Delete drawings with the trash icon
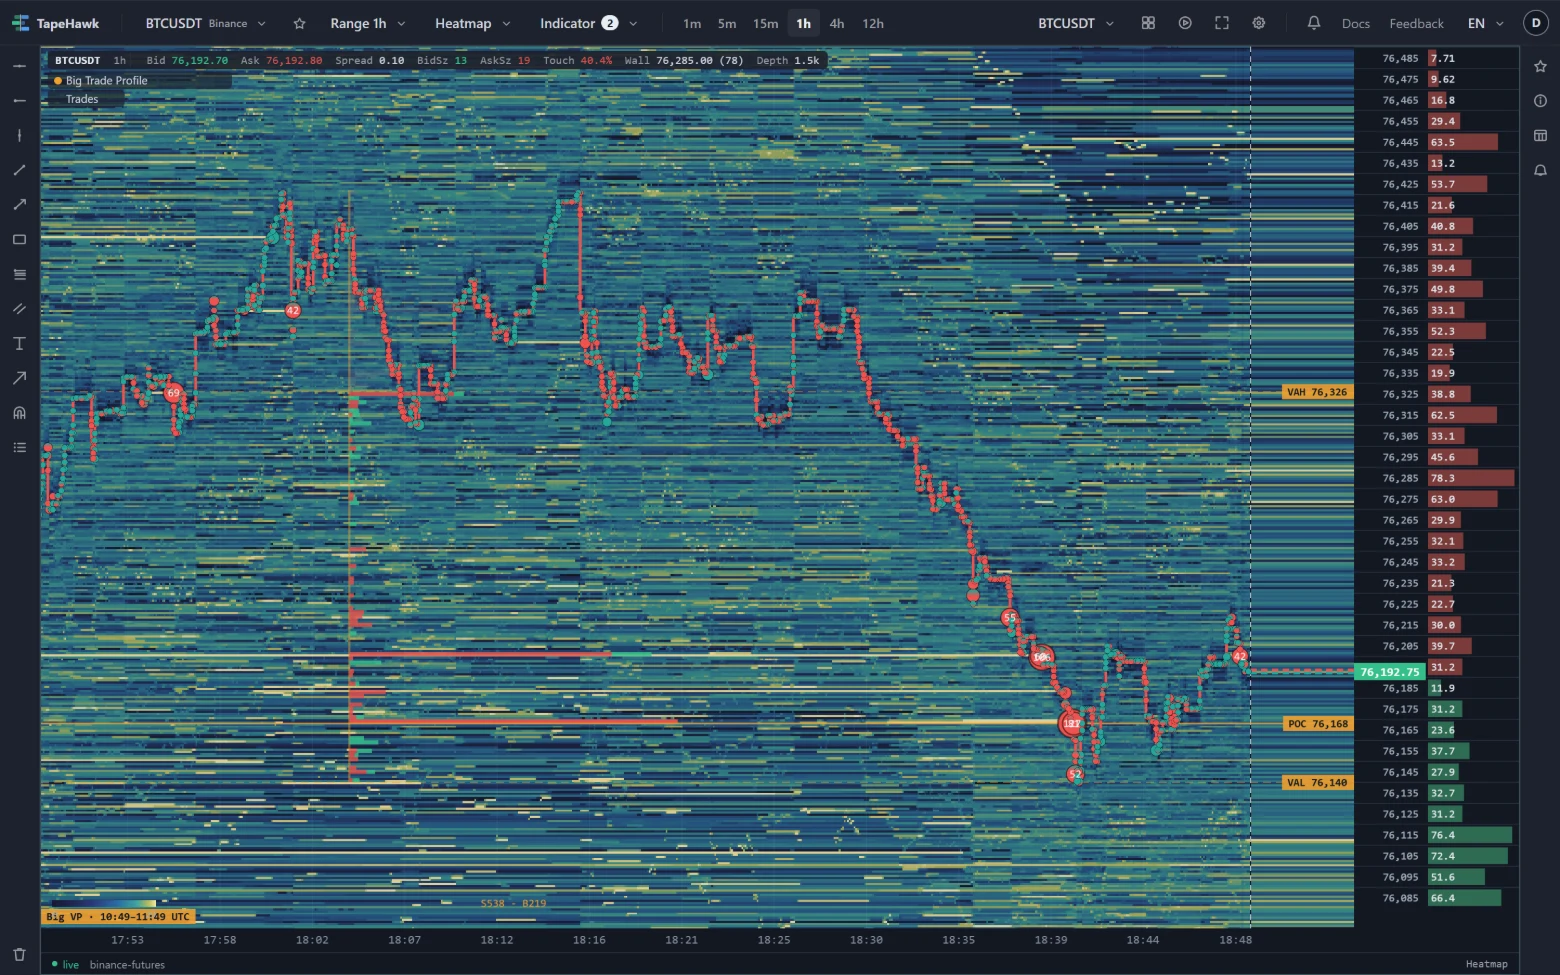The image size is (1560, 975). (x=19, y=955)
